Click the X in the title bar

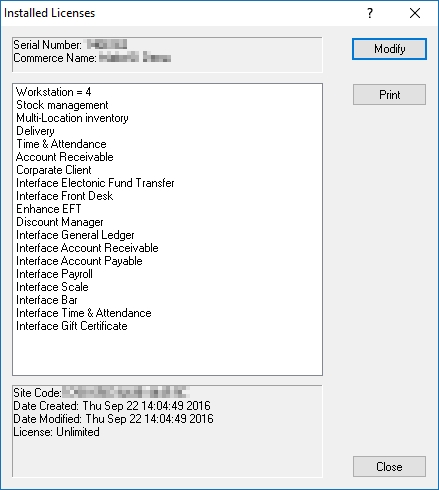(x=415, y=13)
